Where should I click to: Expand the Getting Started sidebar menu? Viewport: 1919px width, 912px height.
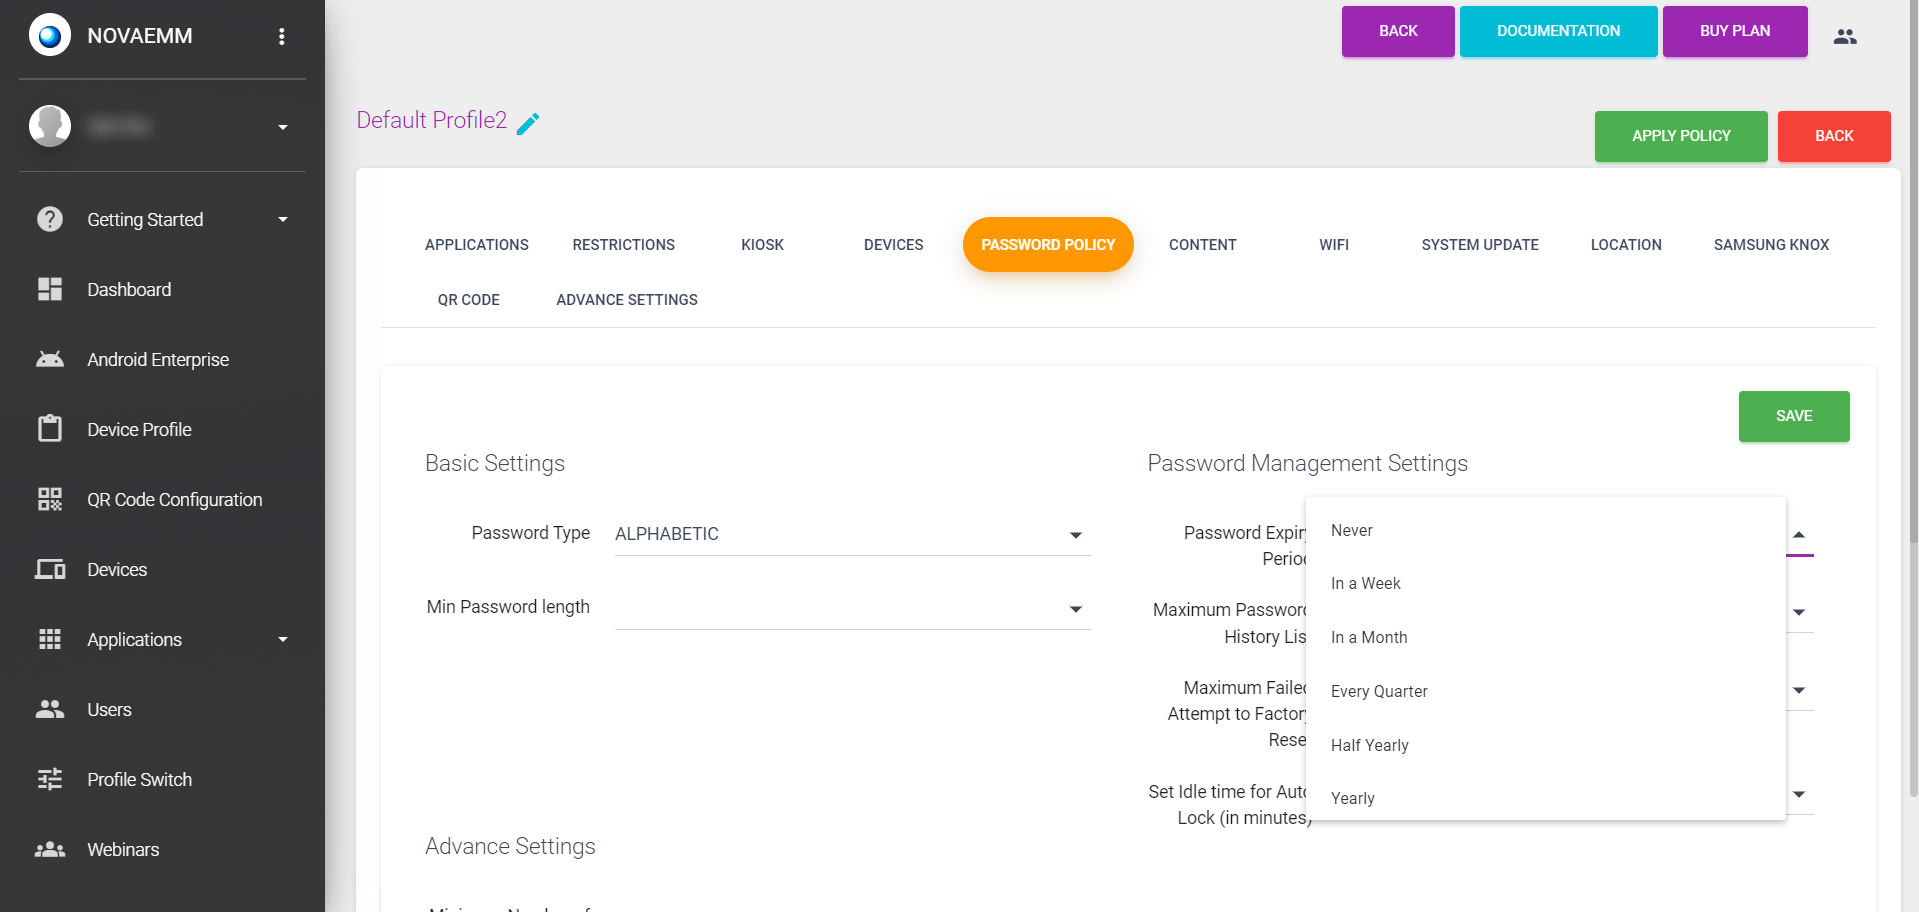[x=283, y=219]
